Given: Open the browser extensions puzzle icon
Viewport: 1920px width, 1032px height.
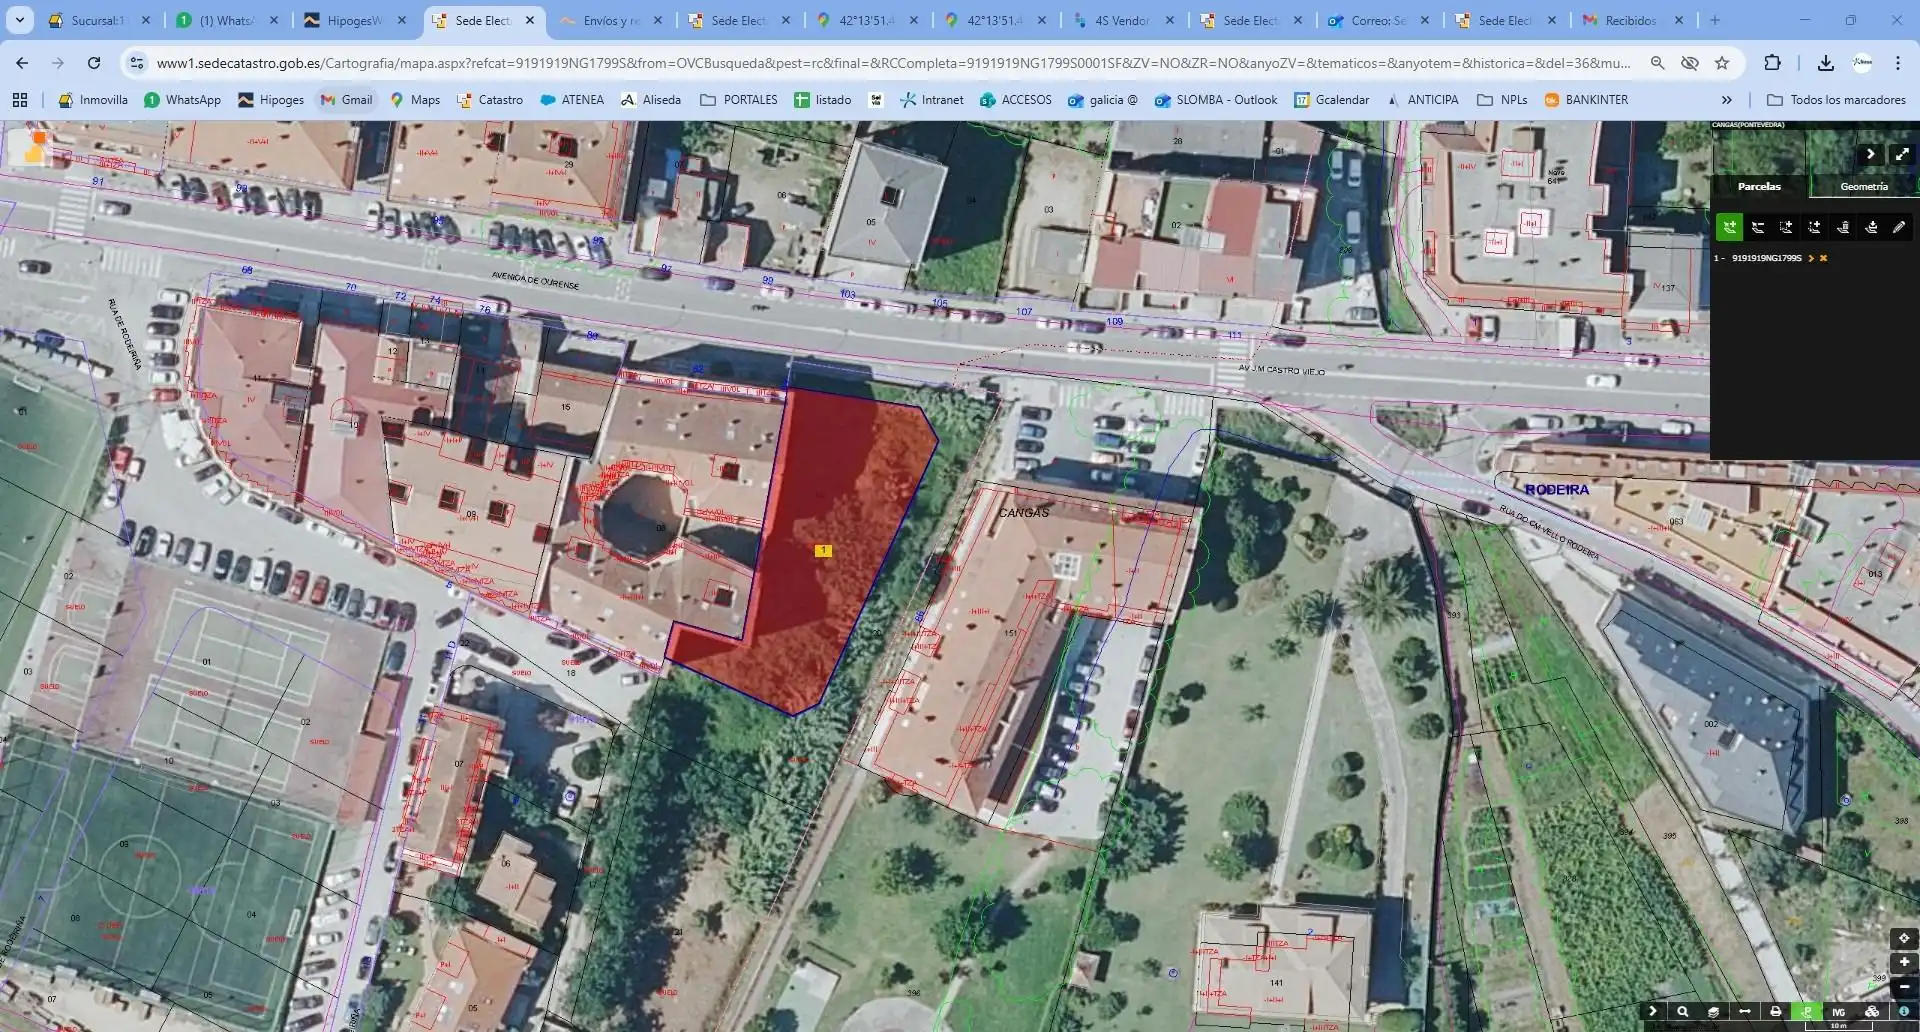Looking at the screenshot, I should pyautogui.click(x=1772, y=63).
